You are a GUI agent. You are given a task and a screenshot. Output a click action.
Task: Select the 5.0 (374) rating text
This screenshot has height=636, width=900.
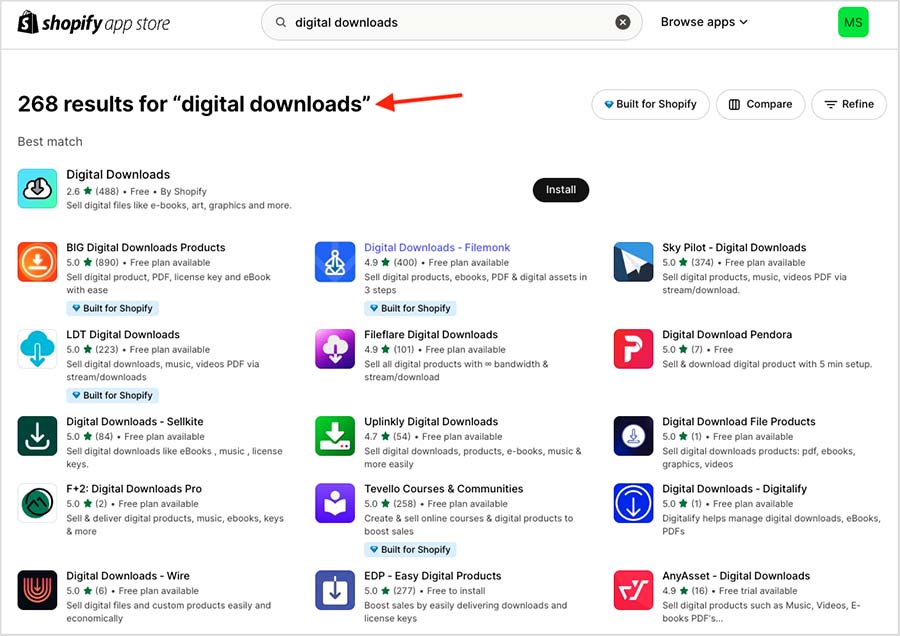click(x=688, y=262)
